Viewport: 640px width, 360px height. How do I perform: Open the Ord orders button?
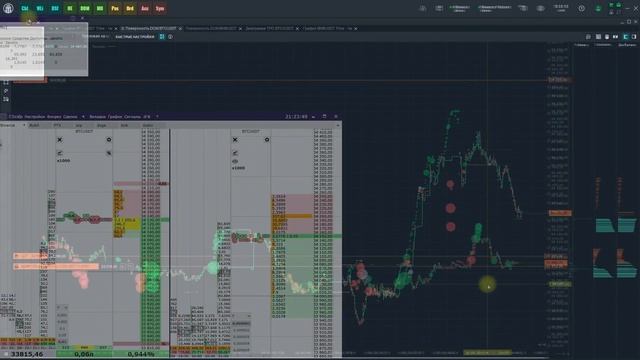point(130,8)
